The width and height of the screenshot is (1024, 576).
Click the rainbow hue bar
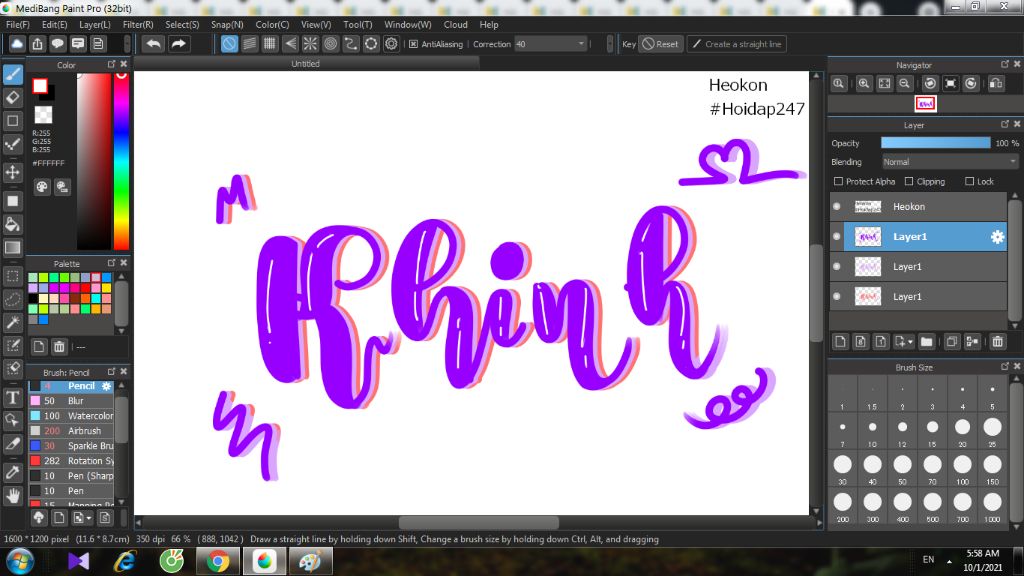click(121, 161)
